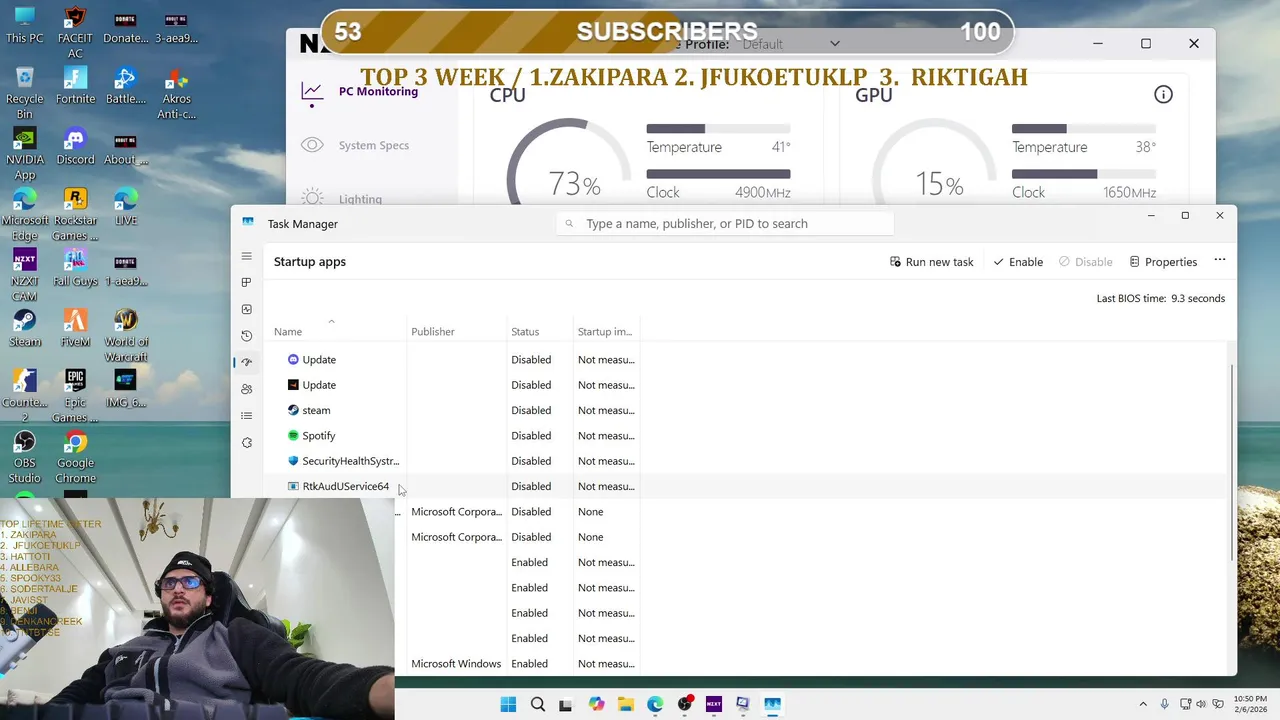Open Users page in Task Manager sidebar
Image resolution: width=1280 pixels, height=720 pixels.
click(x=247, y=389)
